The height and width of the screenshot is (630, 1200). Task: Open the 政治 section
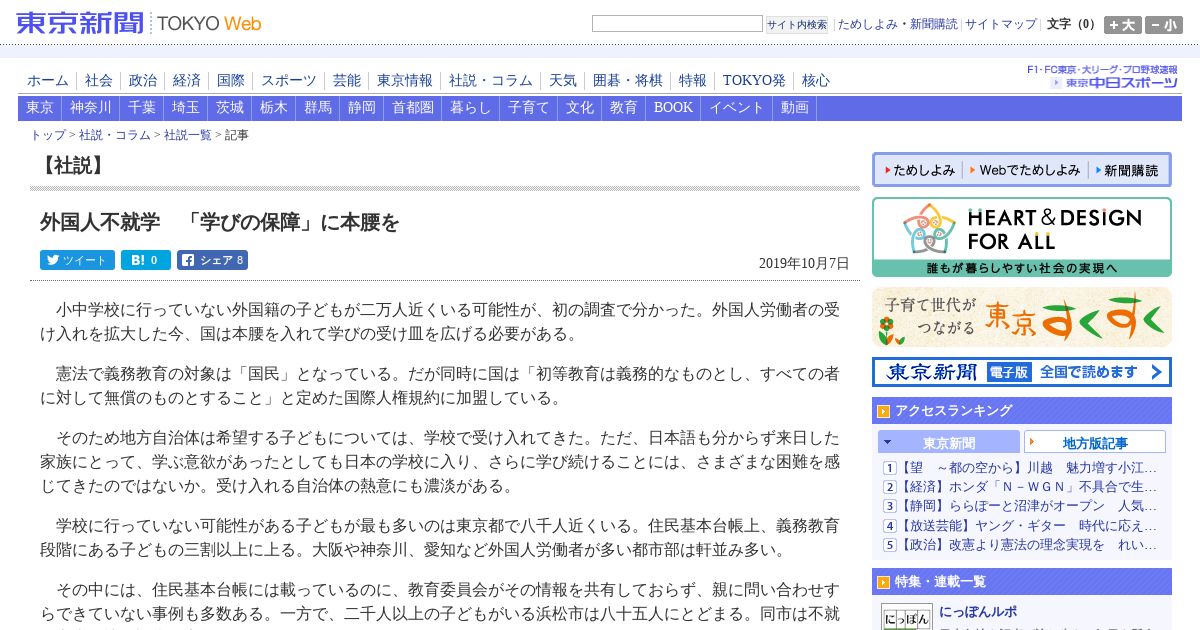coord(143,80)
